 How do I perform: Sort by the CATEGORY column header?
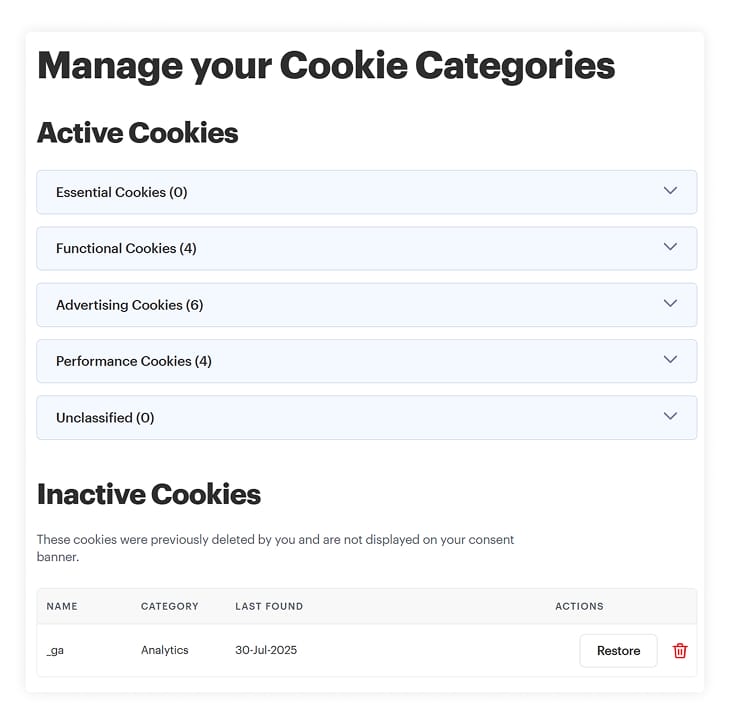pyautogui.click(x=169, y=606)
